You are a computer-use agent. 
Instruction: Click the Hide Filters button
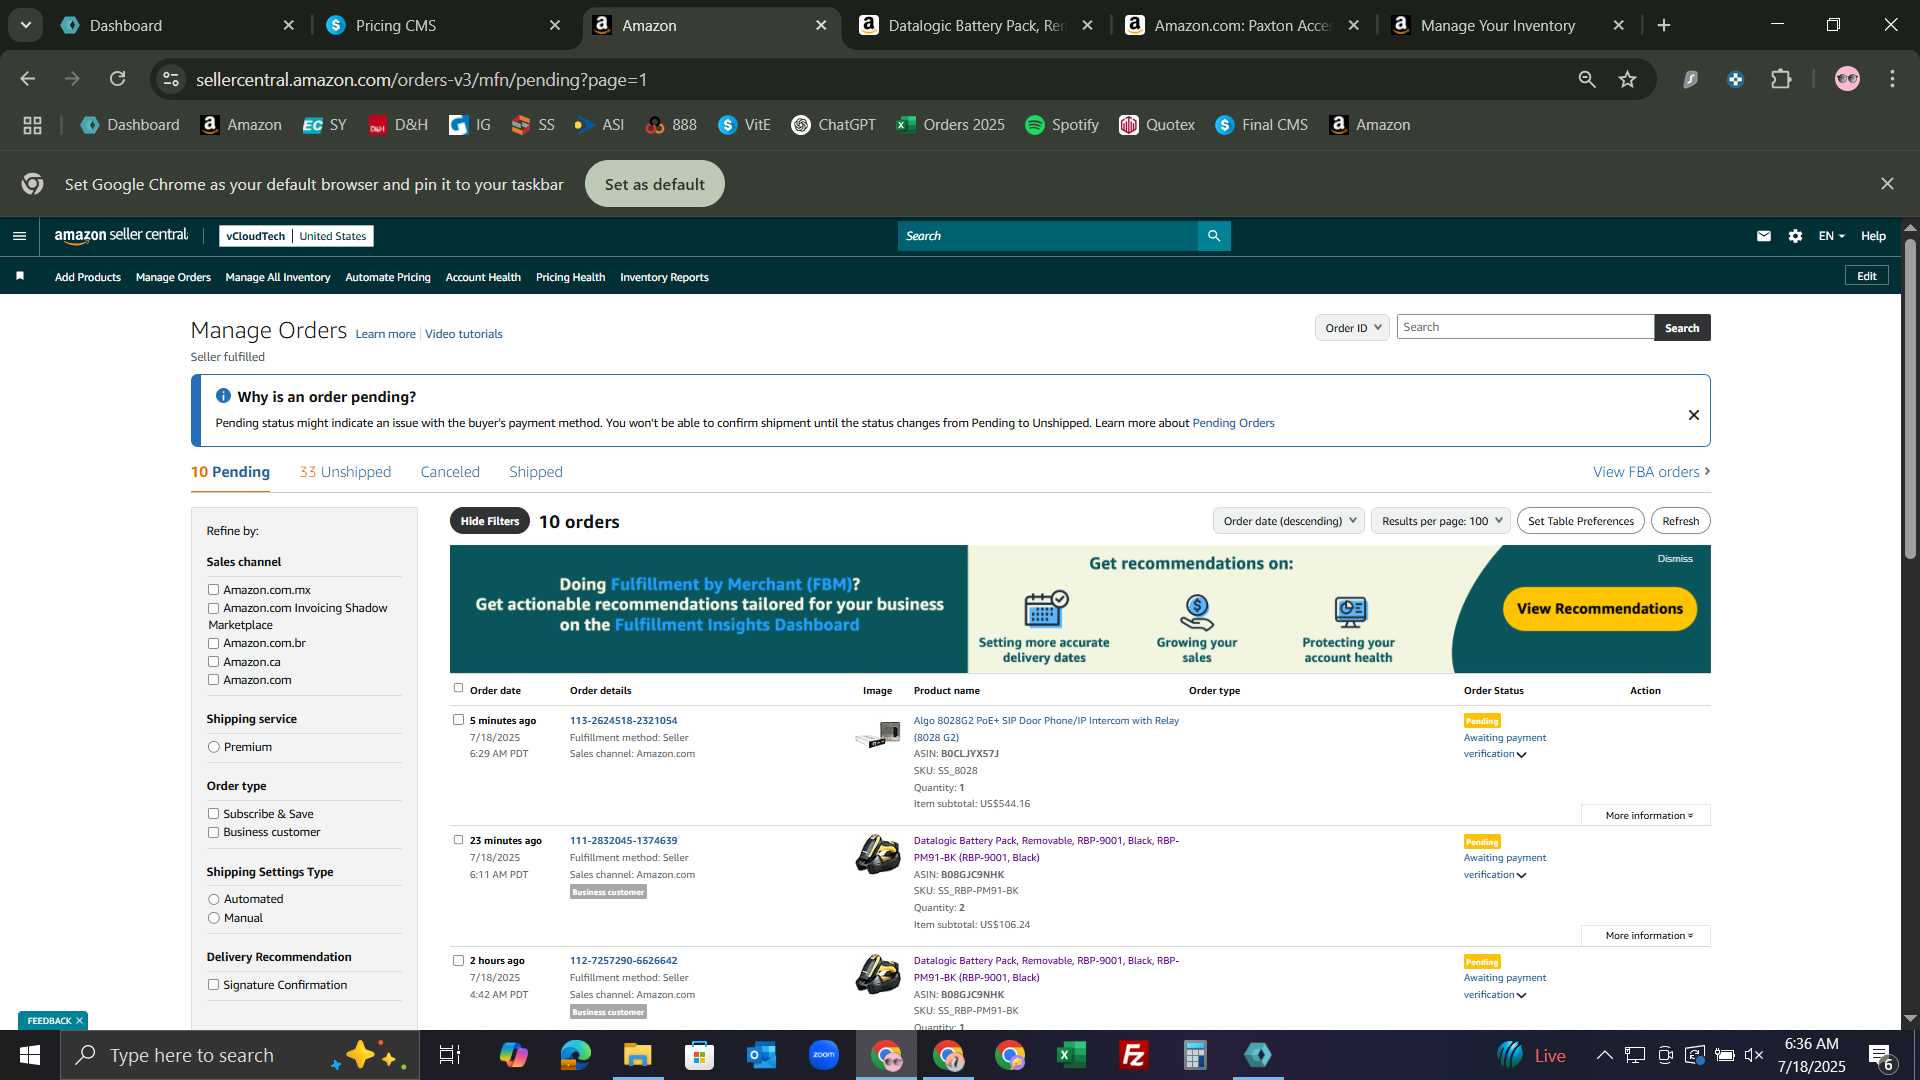click(490, 521)
